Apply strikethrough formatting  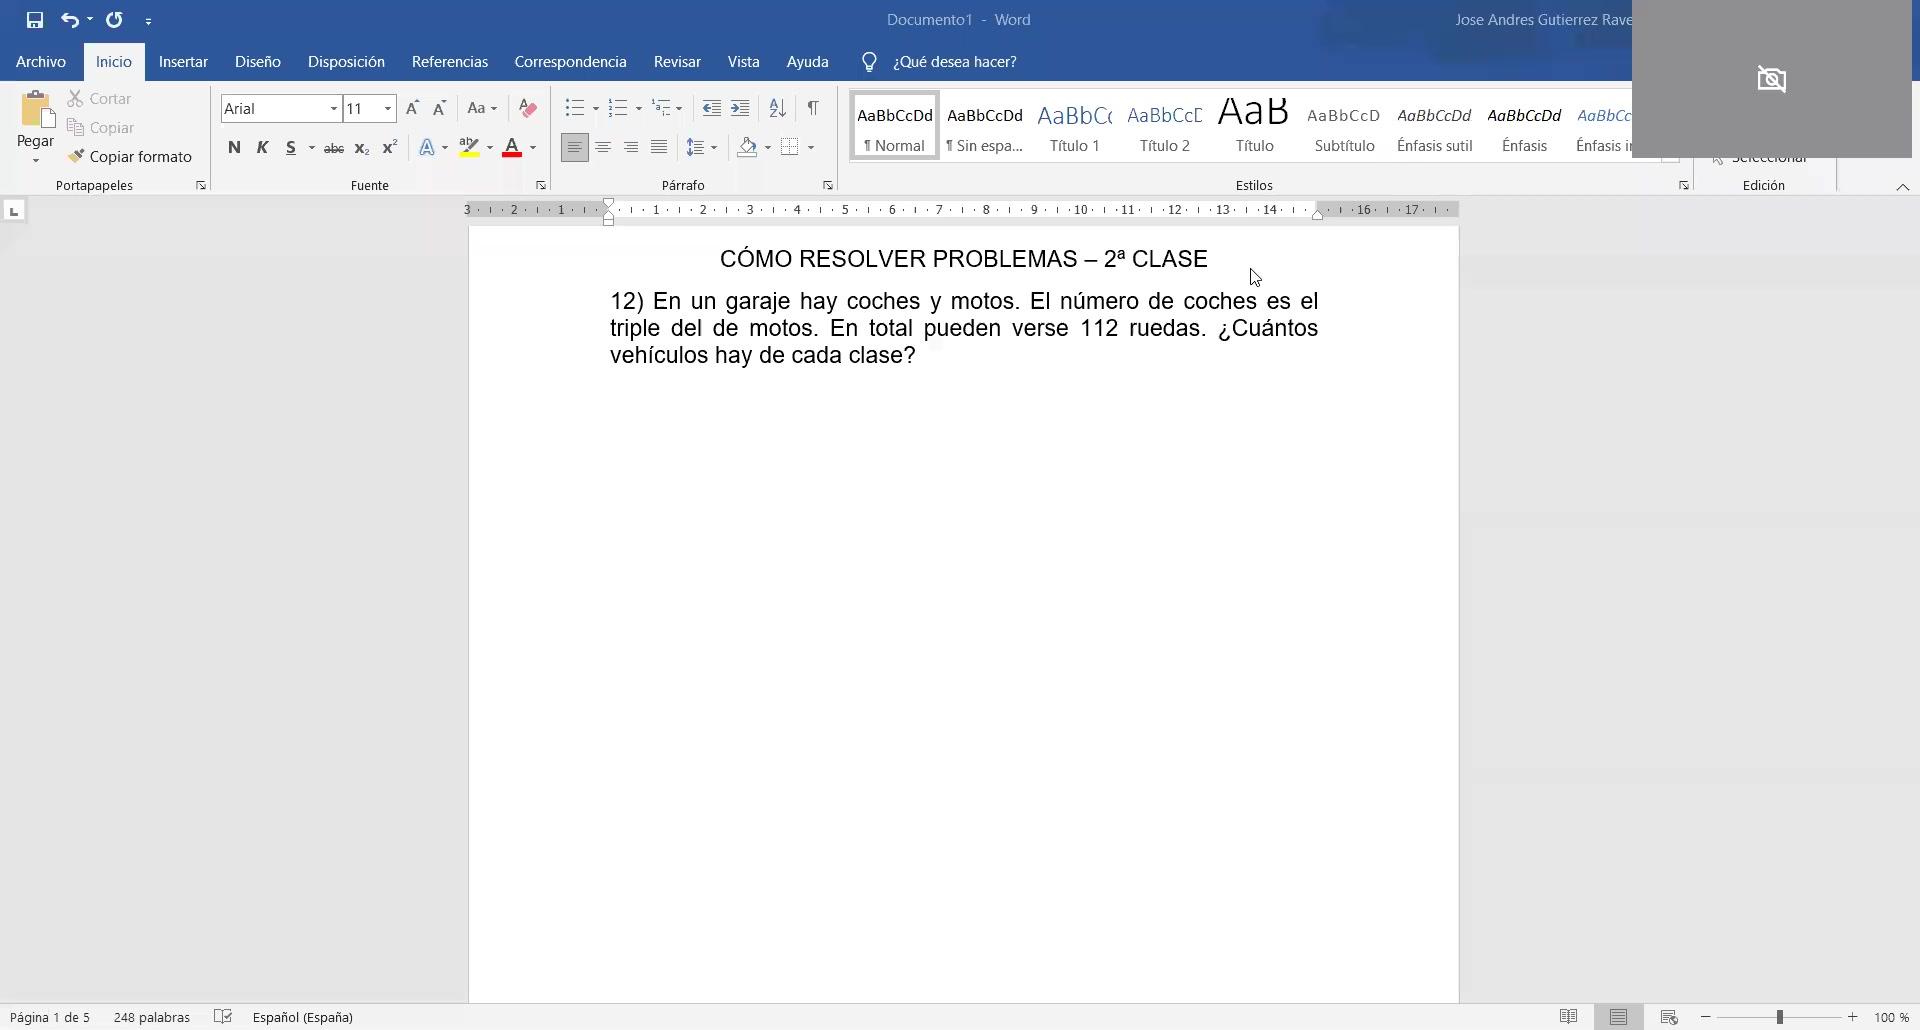pos(334,148)
